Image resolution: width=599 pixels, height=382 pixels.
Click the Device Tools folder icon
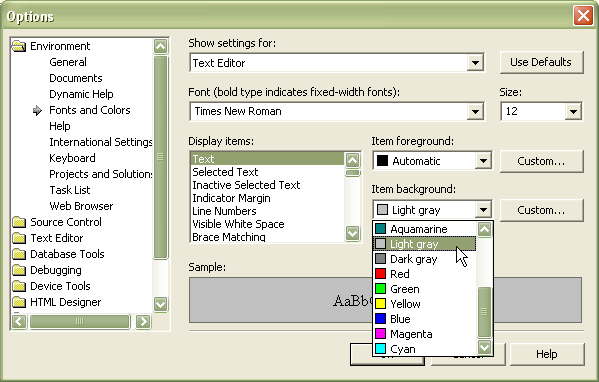19,286
